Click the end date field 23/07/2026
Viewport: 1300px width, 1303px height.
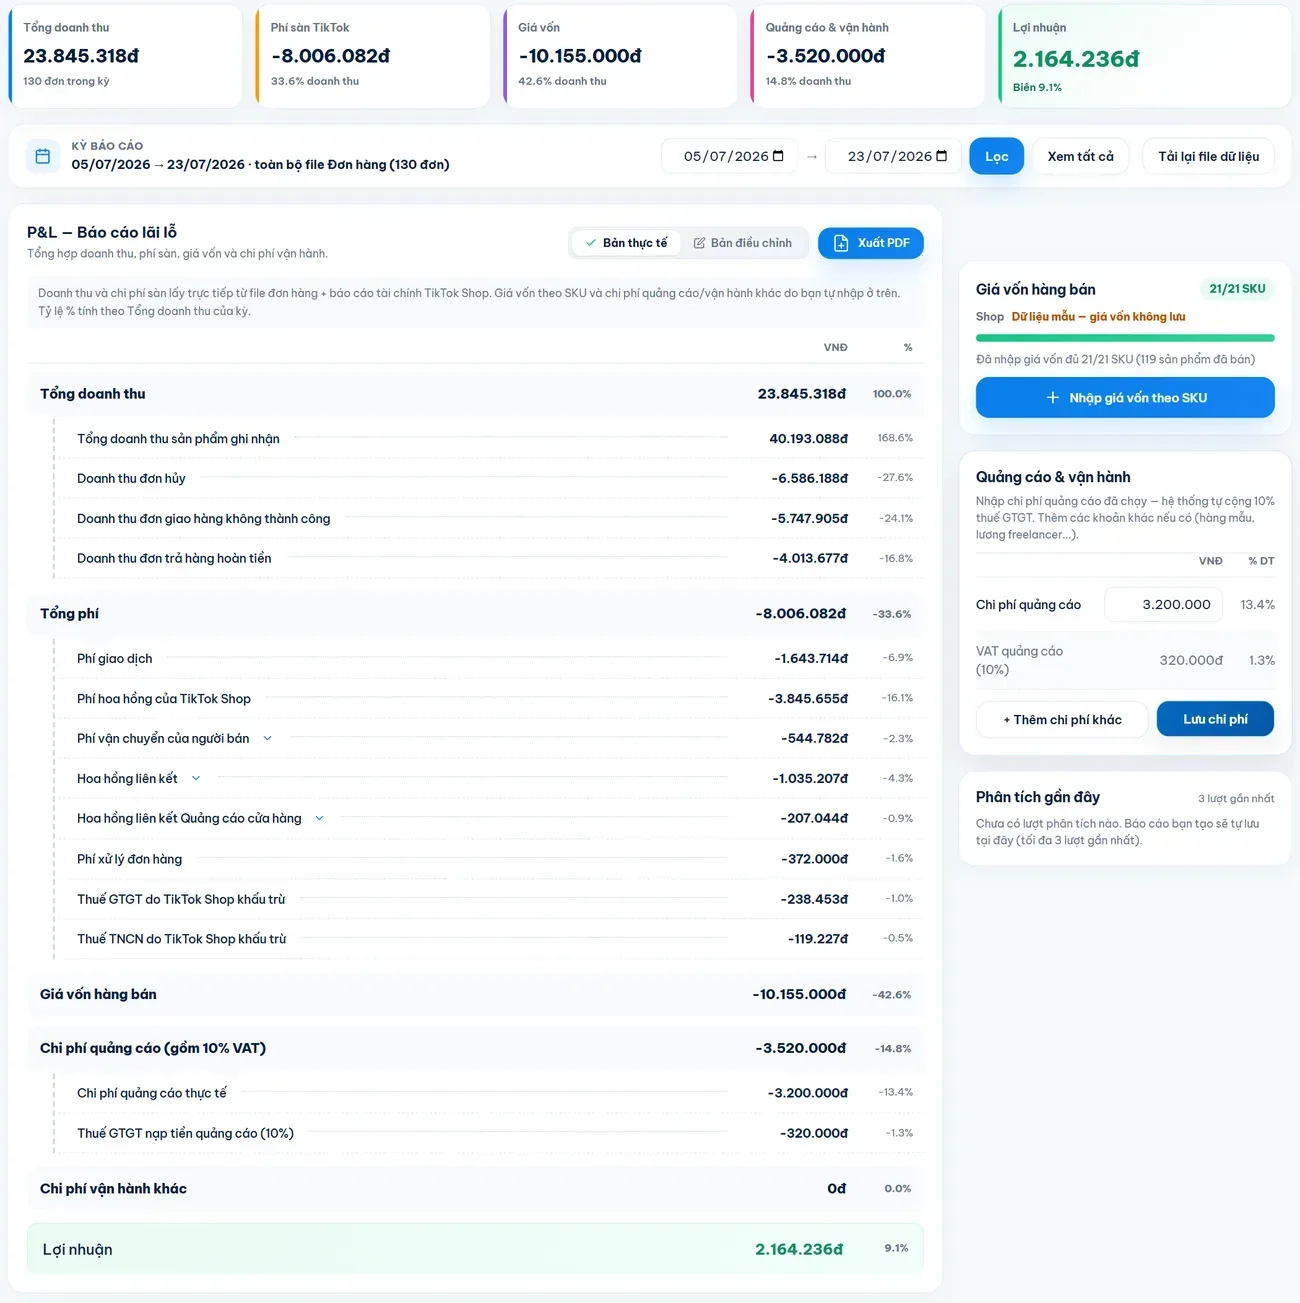click(x=893, y=156)
